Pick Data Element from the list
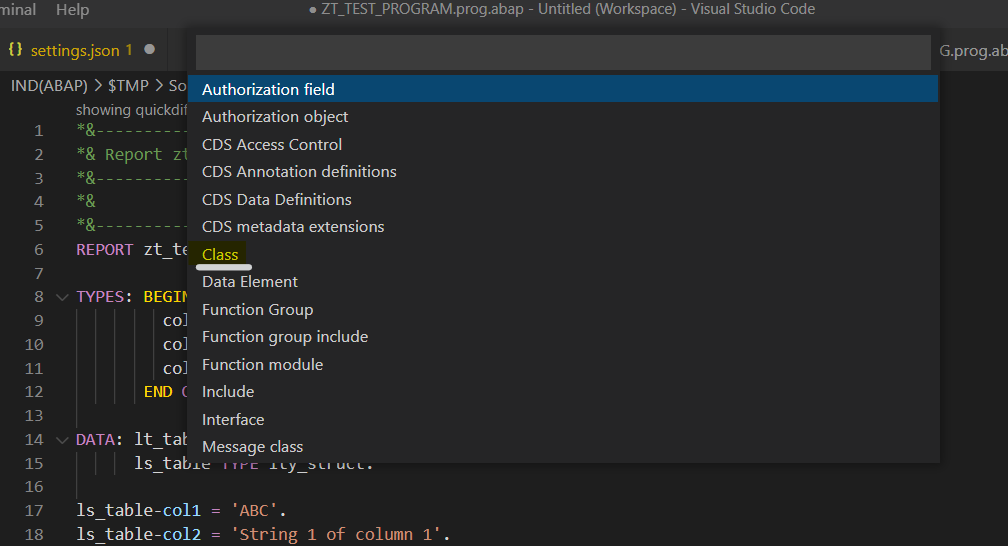The width and height of the screenshot is (1008, 546). pyautogui.click(x=250, y=282)
